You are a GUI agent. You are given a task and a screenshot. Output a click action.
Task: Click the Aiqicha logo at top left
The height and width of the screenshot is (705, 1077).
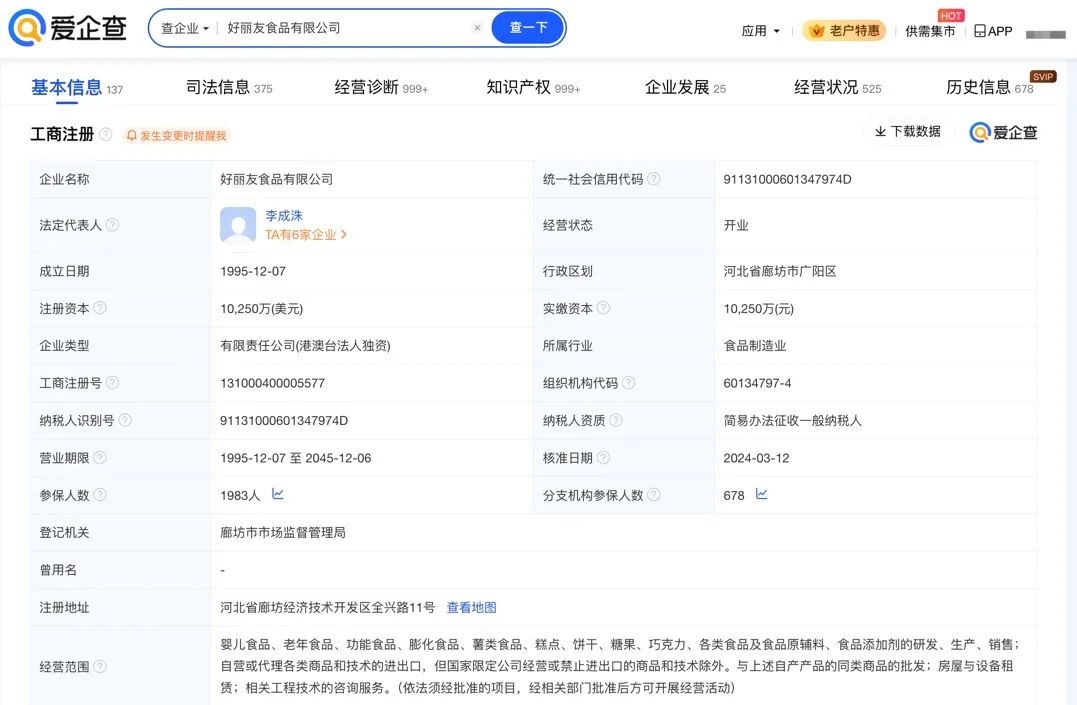pos(68,28)
